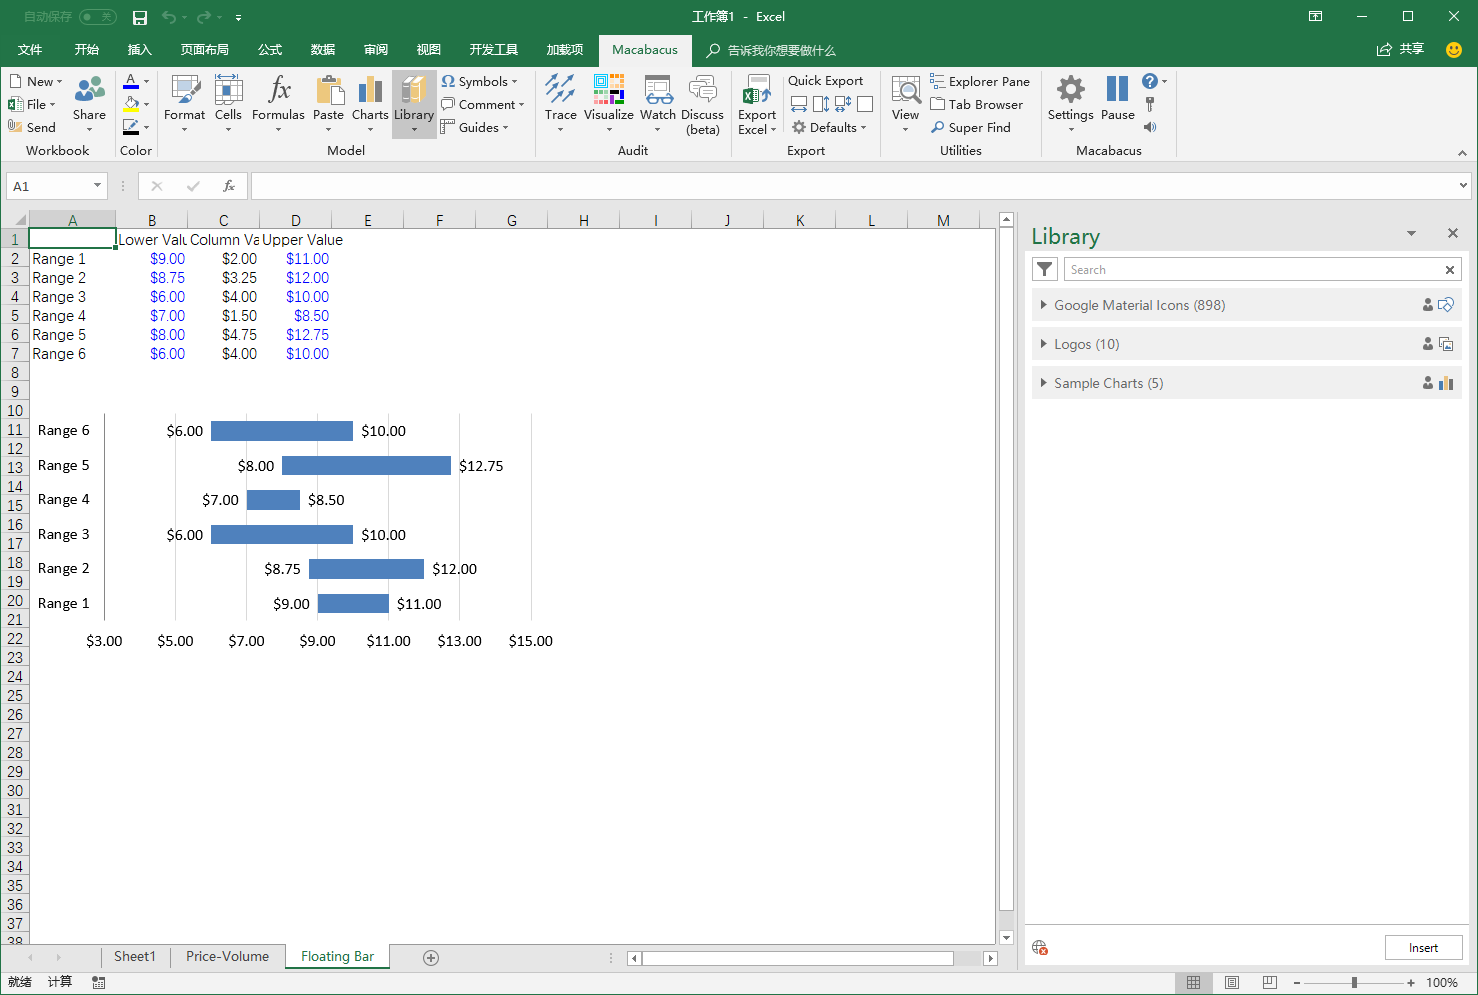1478x995 pixels.
Task: Open the Charts model tool
Action: pos(370,92)
